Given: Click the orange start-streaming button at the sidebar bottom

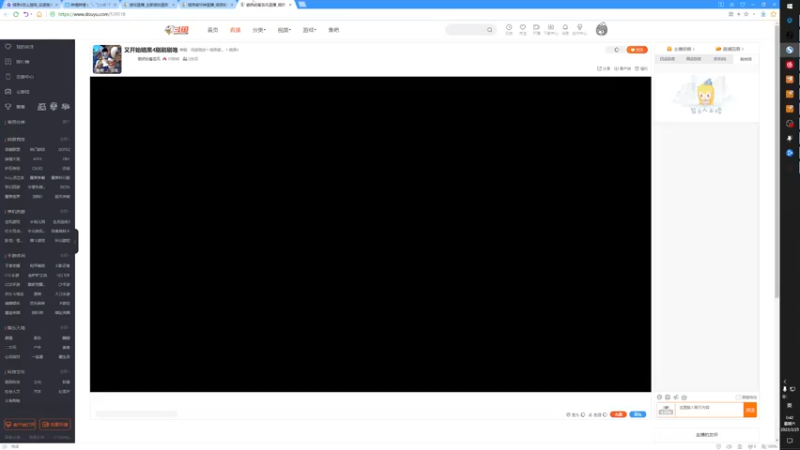Looking at the screenshot, I should coord(55,424).
